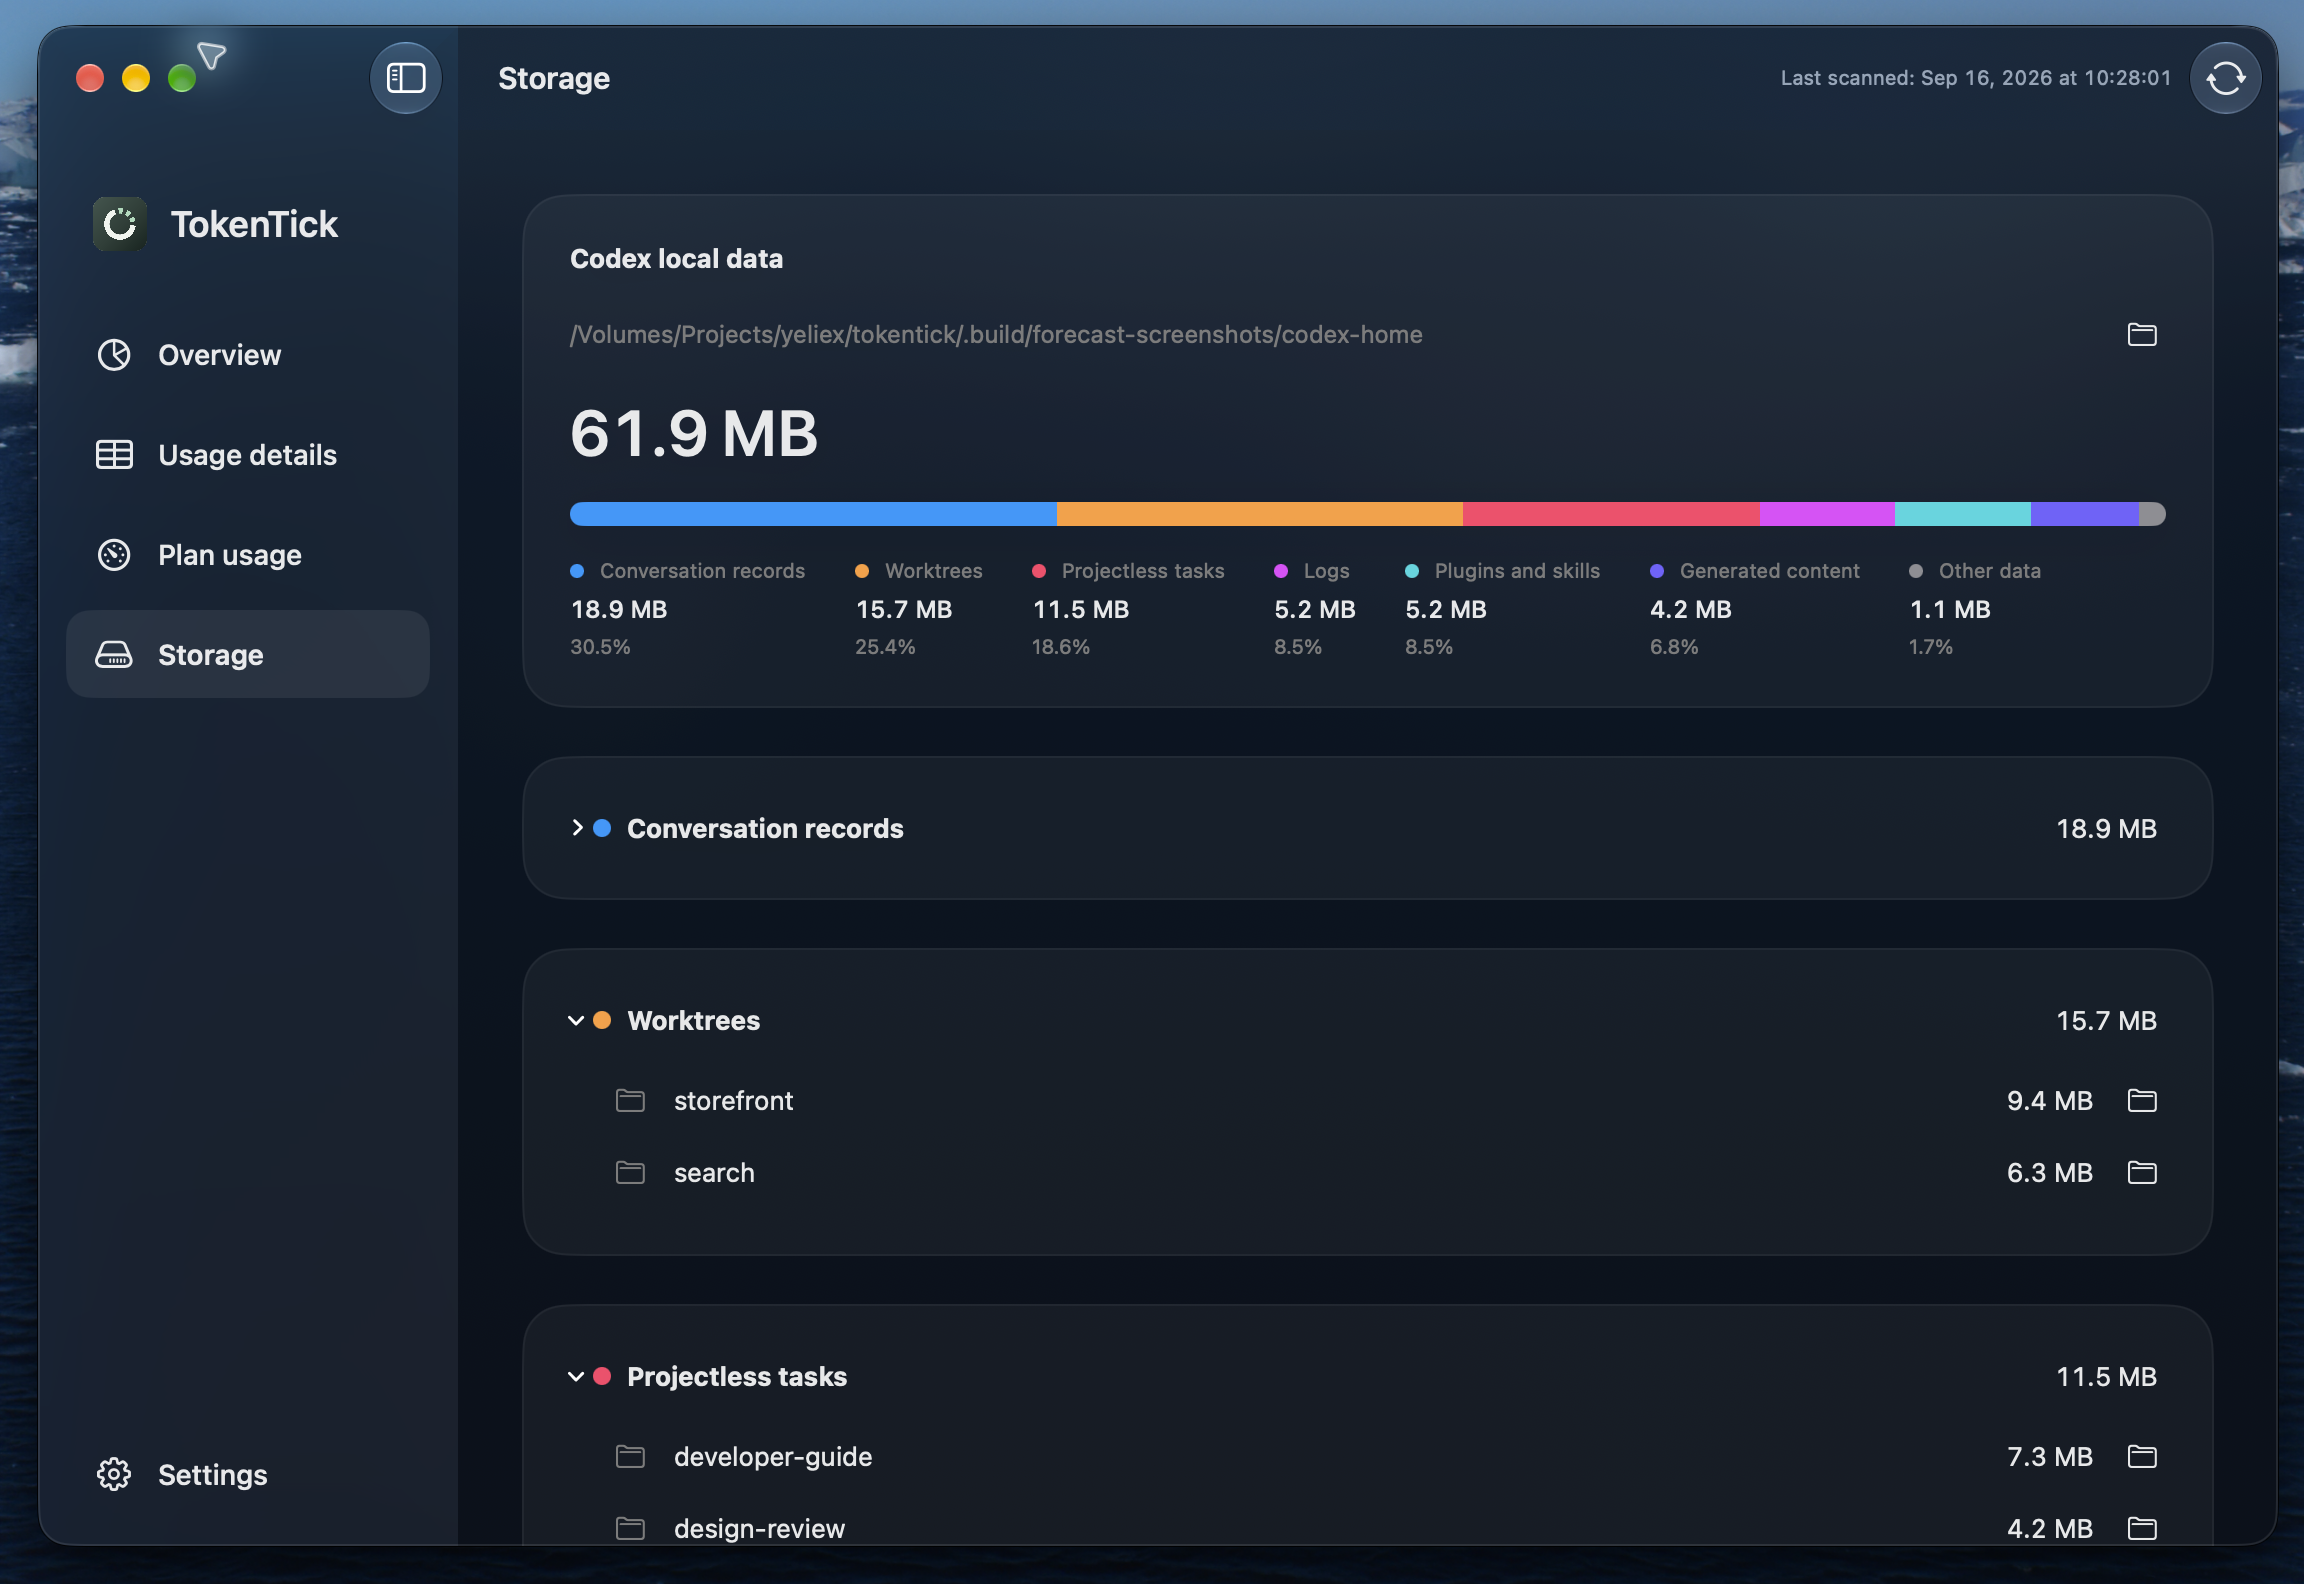This screenshot has height=1584, width=2304.
Task: Click the Logs legend label
Action: click(1327, 571)
